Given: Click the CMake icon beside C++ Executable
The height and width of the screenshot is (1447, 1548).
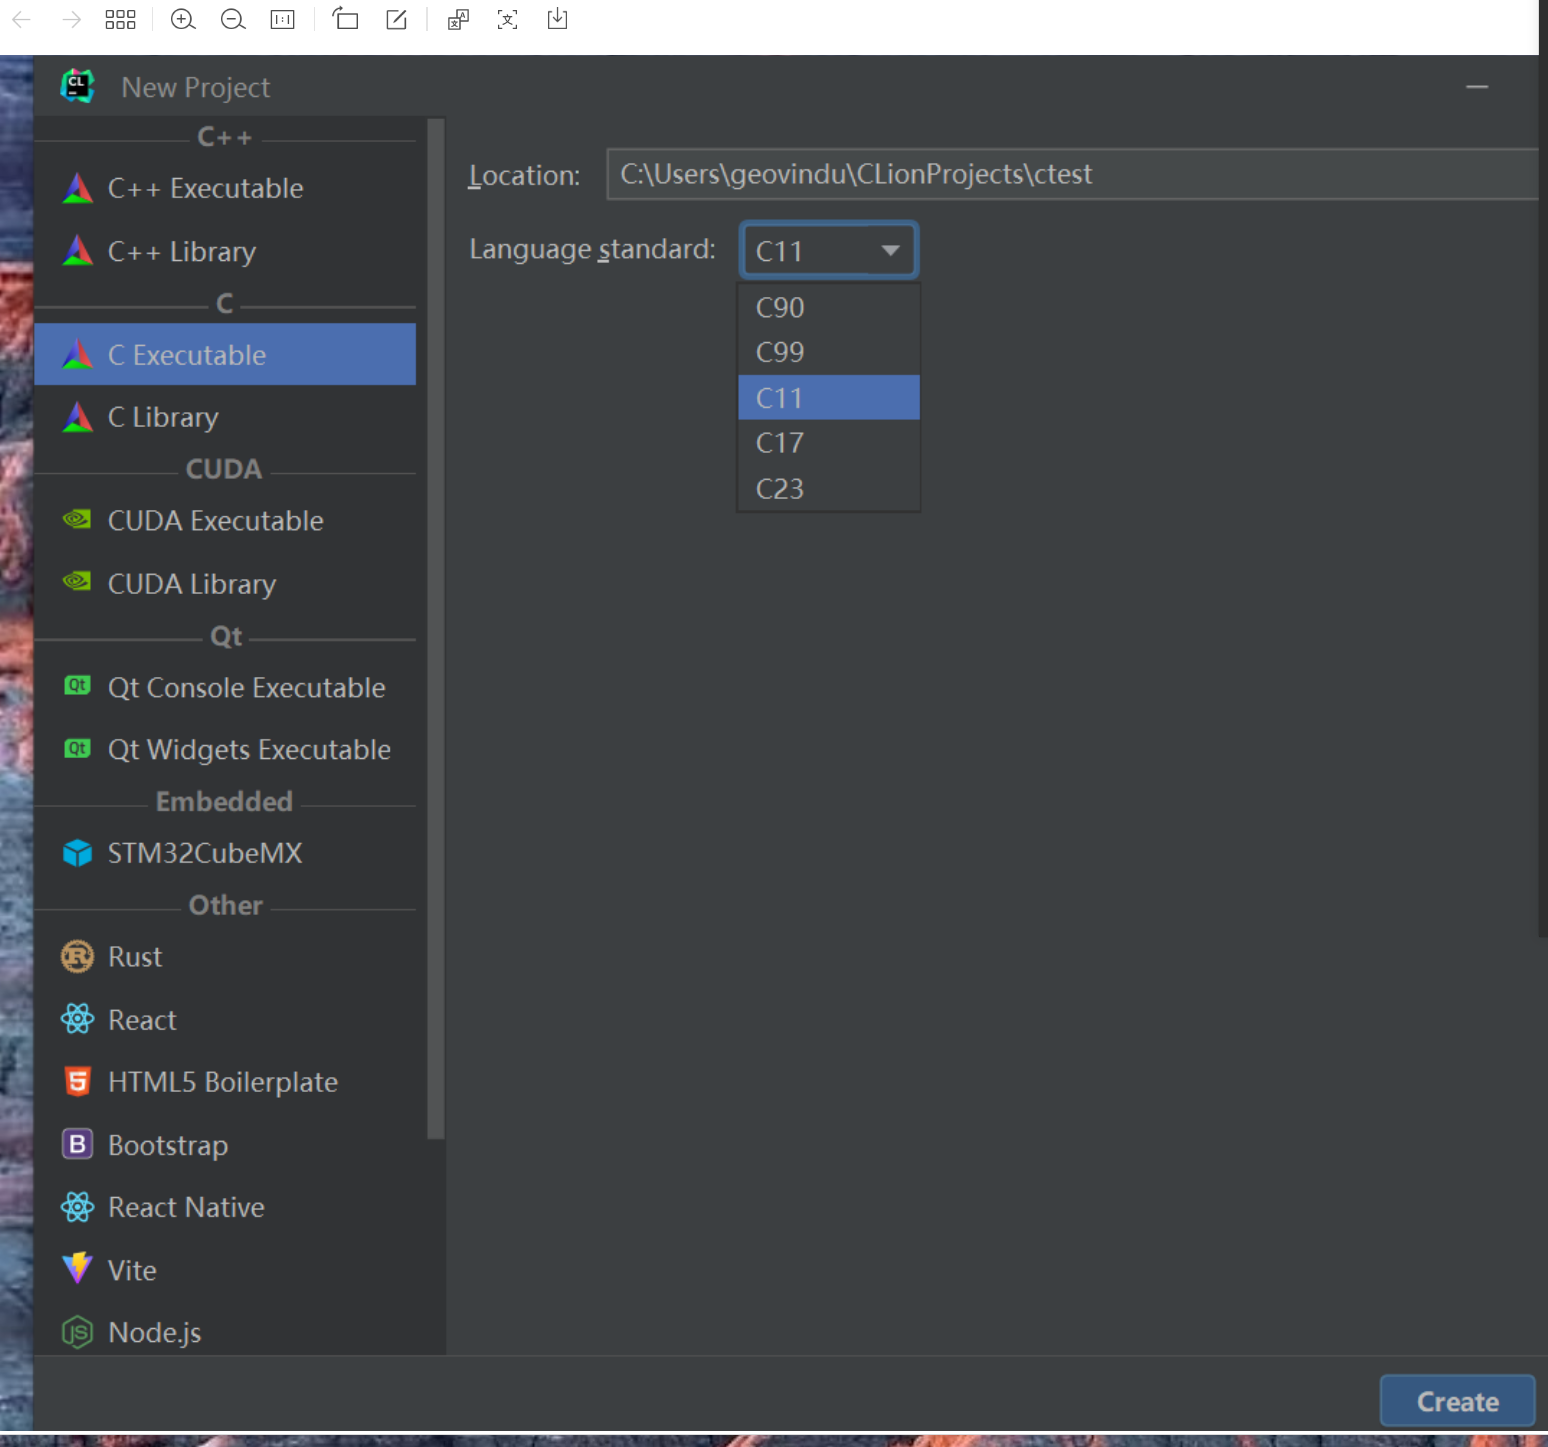Looking at the screenshot, I should [x=77, y=188].
